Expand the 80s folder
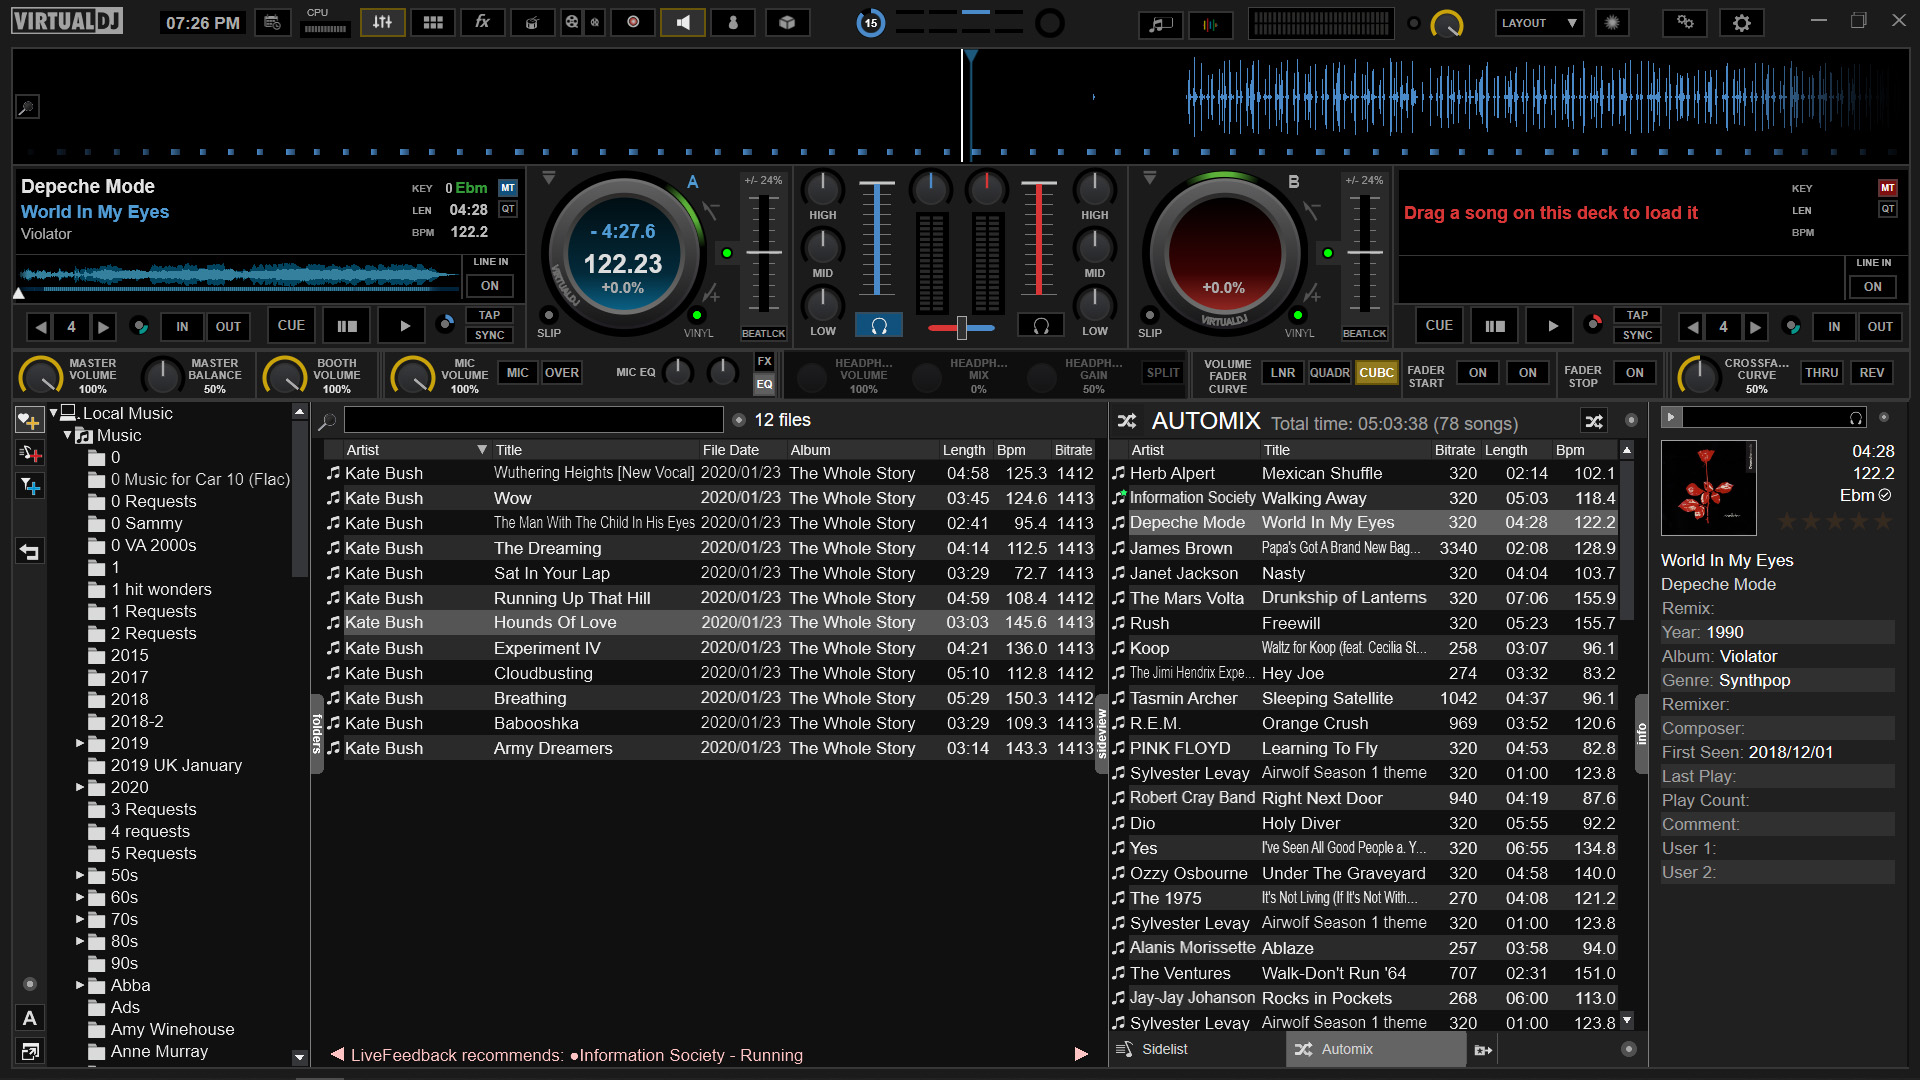The height and width of the screenshot is (1080, 1920). click(x=80, y=941)
